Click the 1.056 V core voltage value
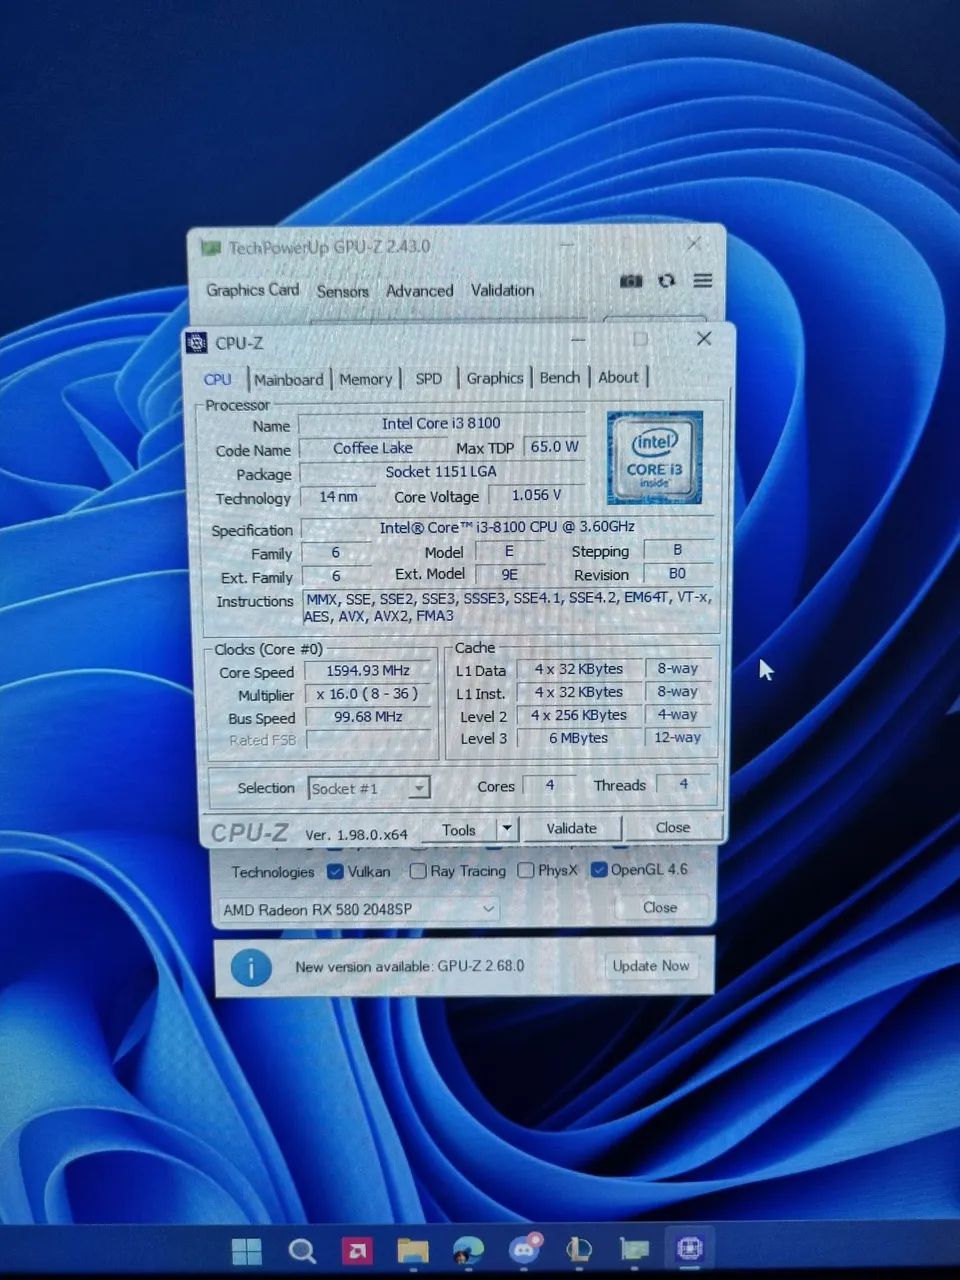 pyautogui.click(x=536, y=495)
